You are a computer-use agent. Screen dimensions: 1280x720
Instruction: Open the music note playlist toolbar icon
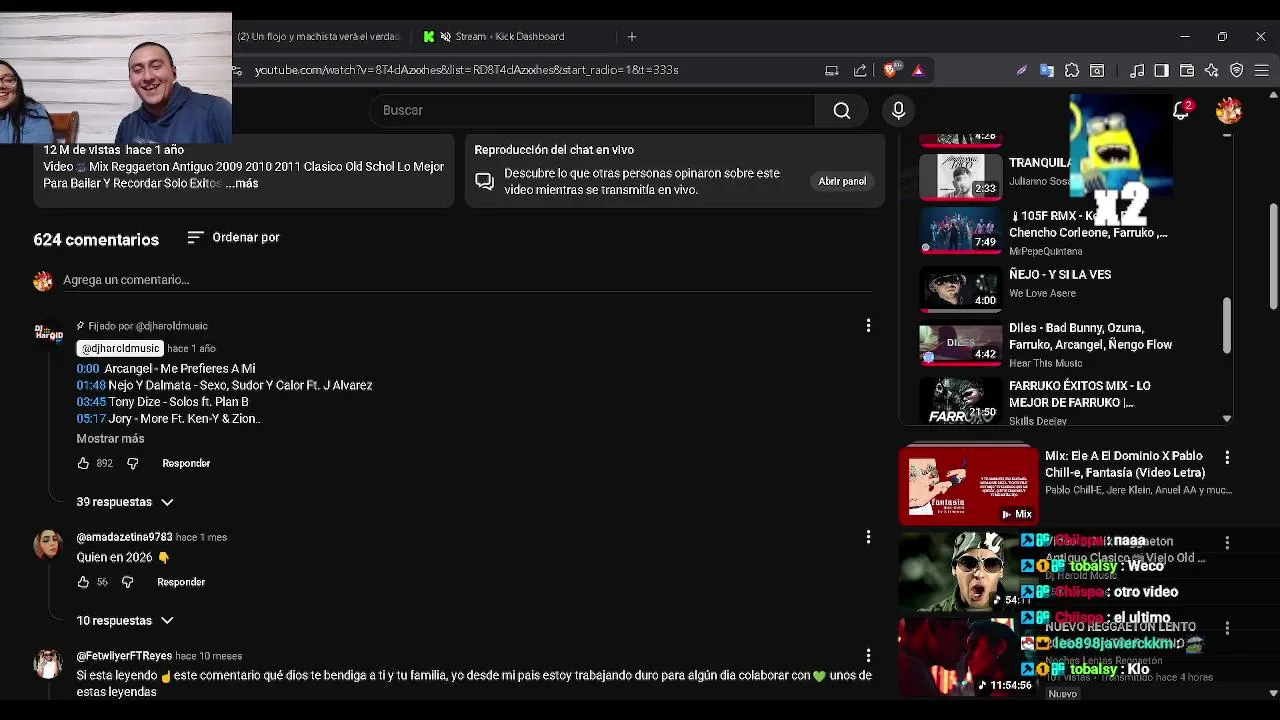click(1137, 70)
